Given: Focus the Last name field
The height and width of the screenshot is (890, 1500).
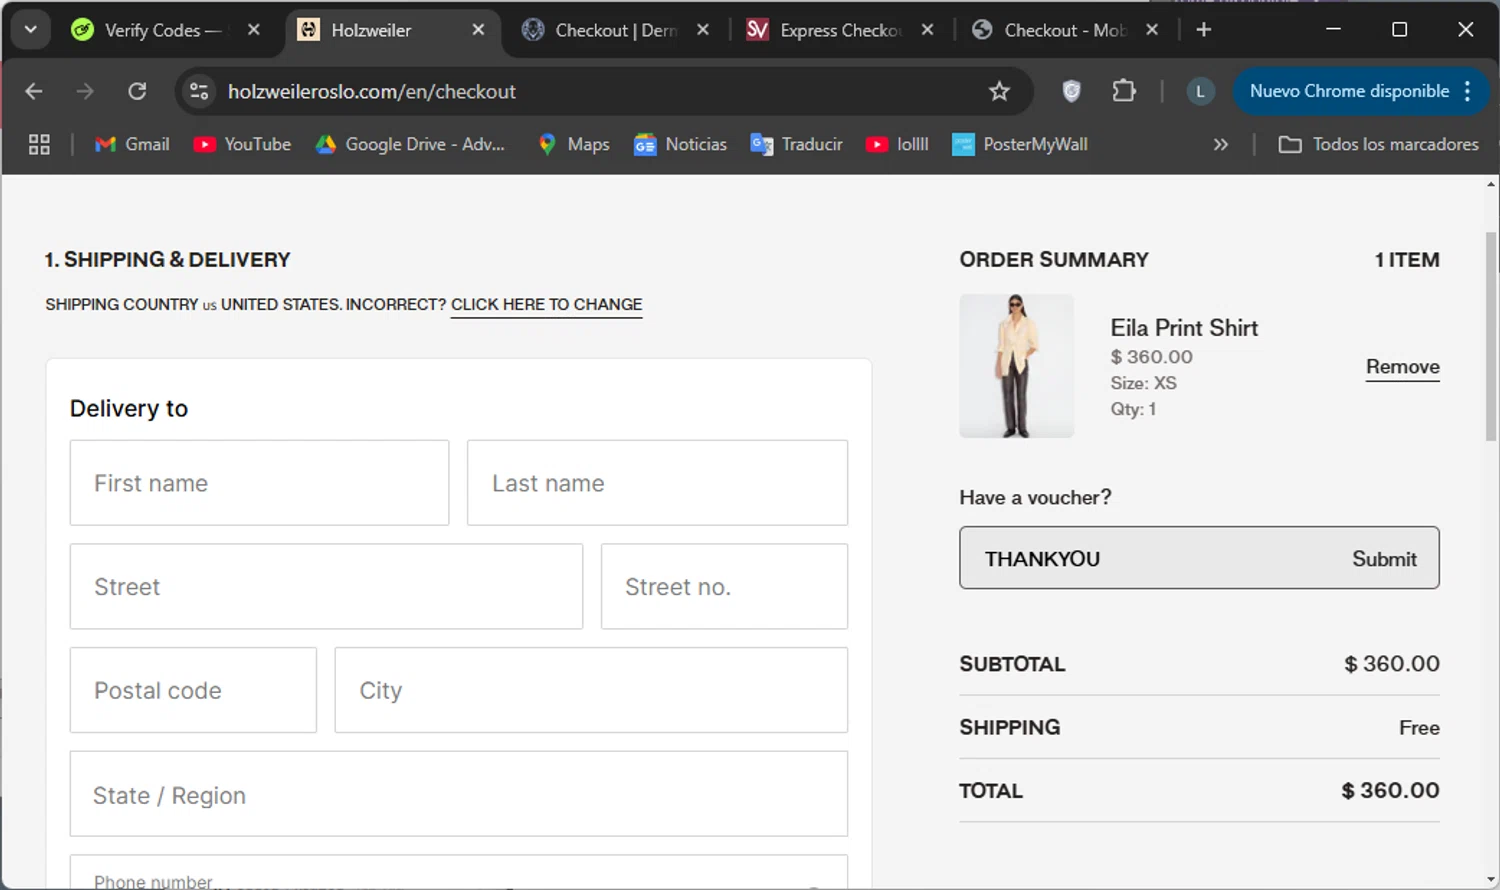Looking at the screenshot, I should tap(657, 483).
